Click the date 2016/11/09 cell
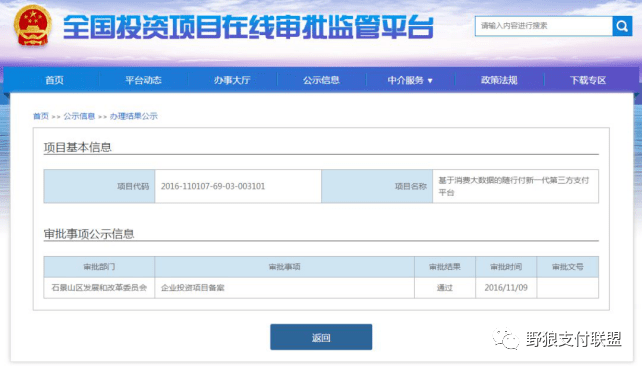Screen dimensions: 642x368 (506, 288)
